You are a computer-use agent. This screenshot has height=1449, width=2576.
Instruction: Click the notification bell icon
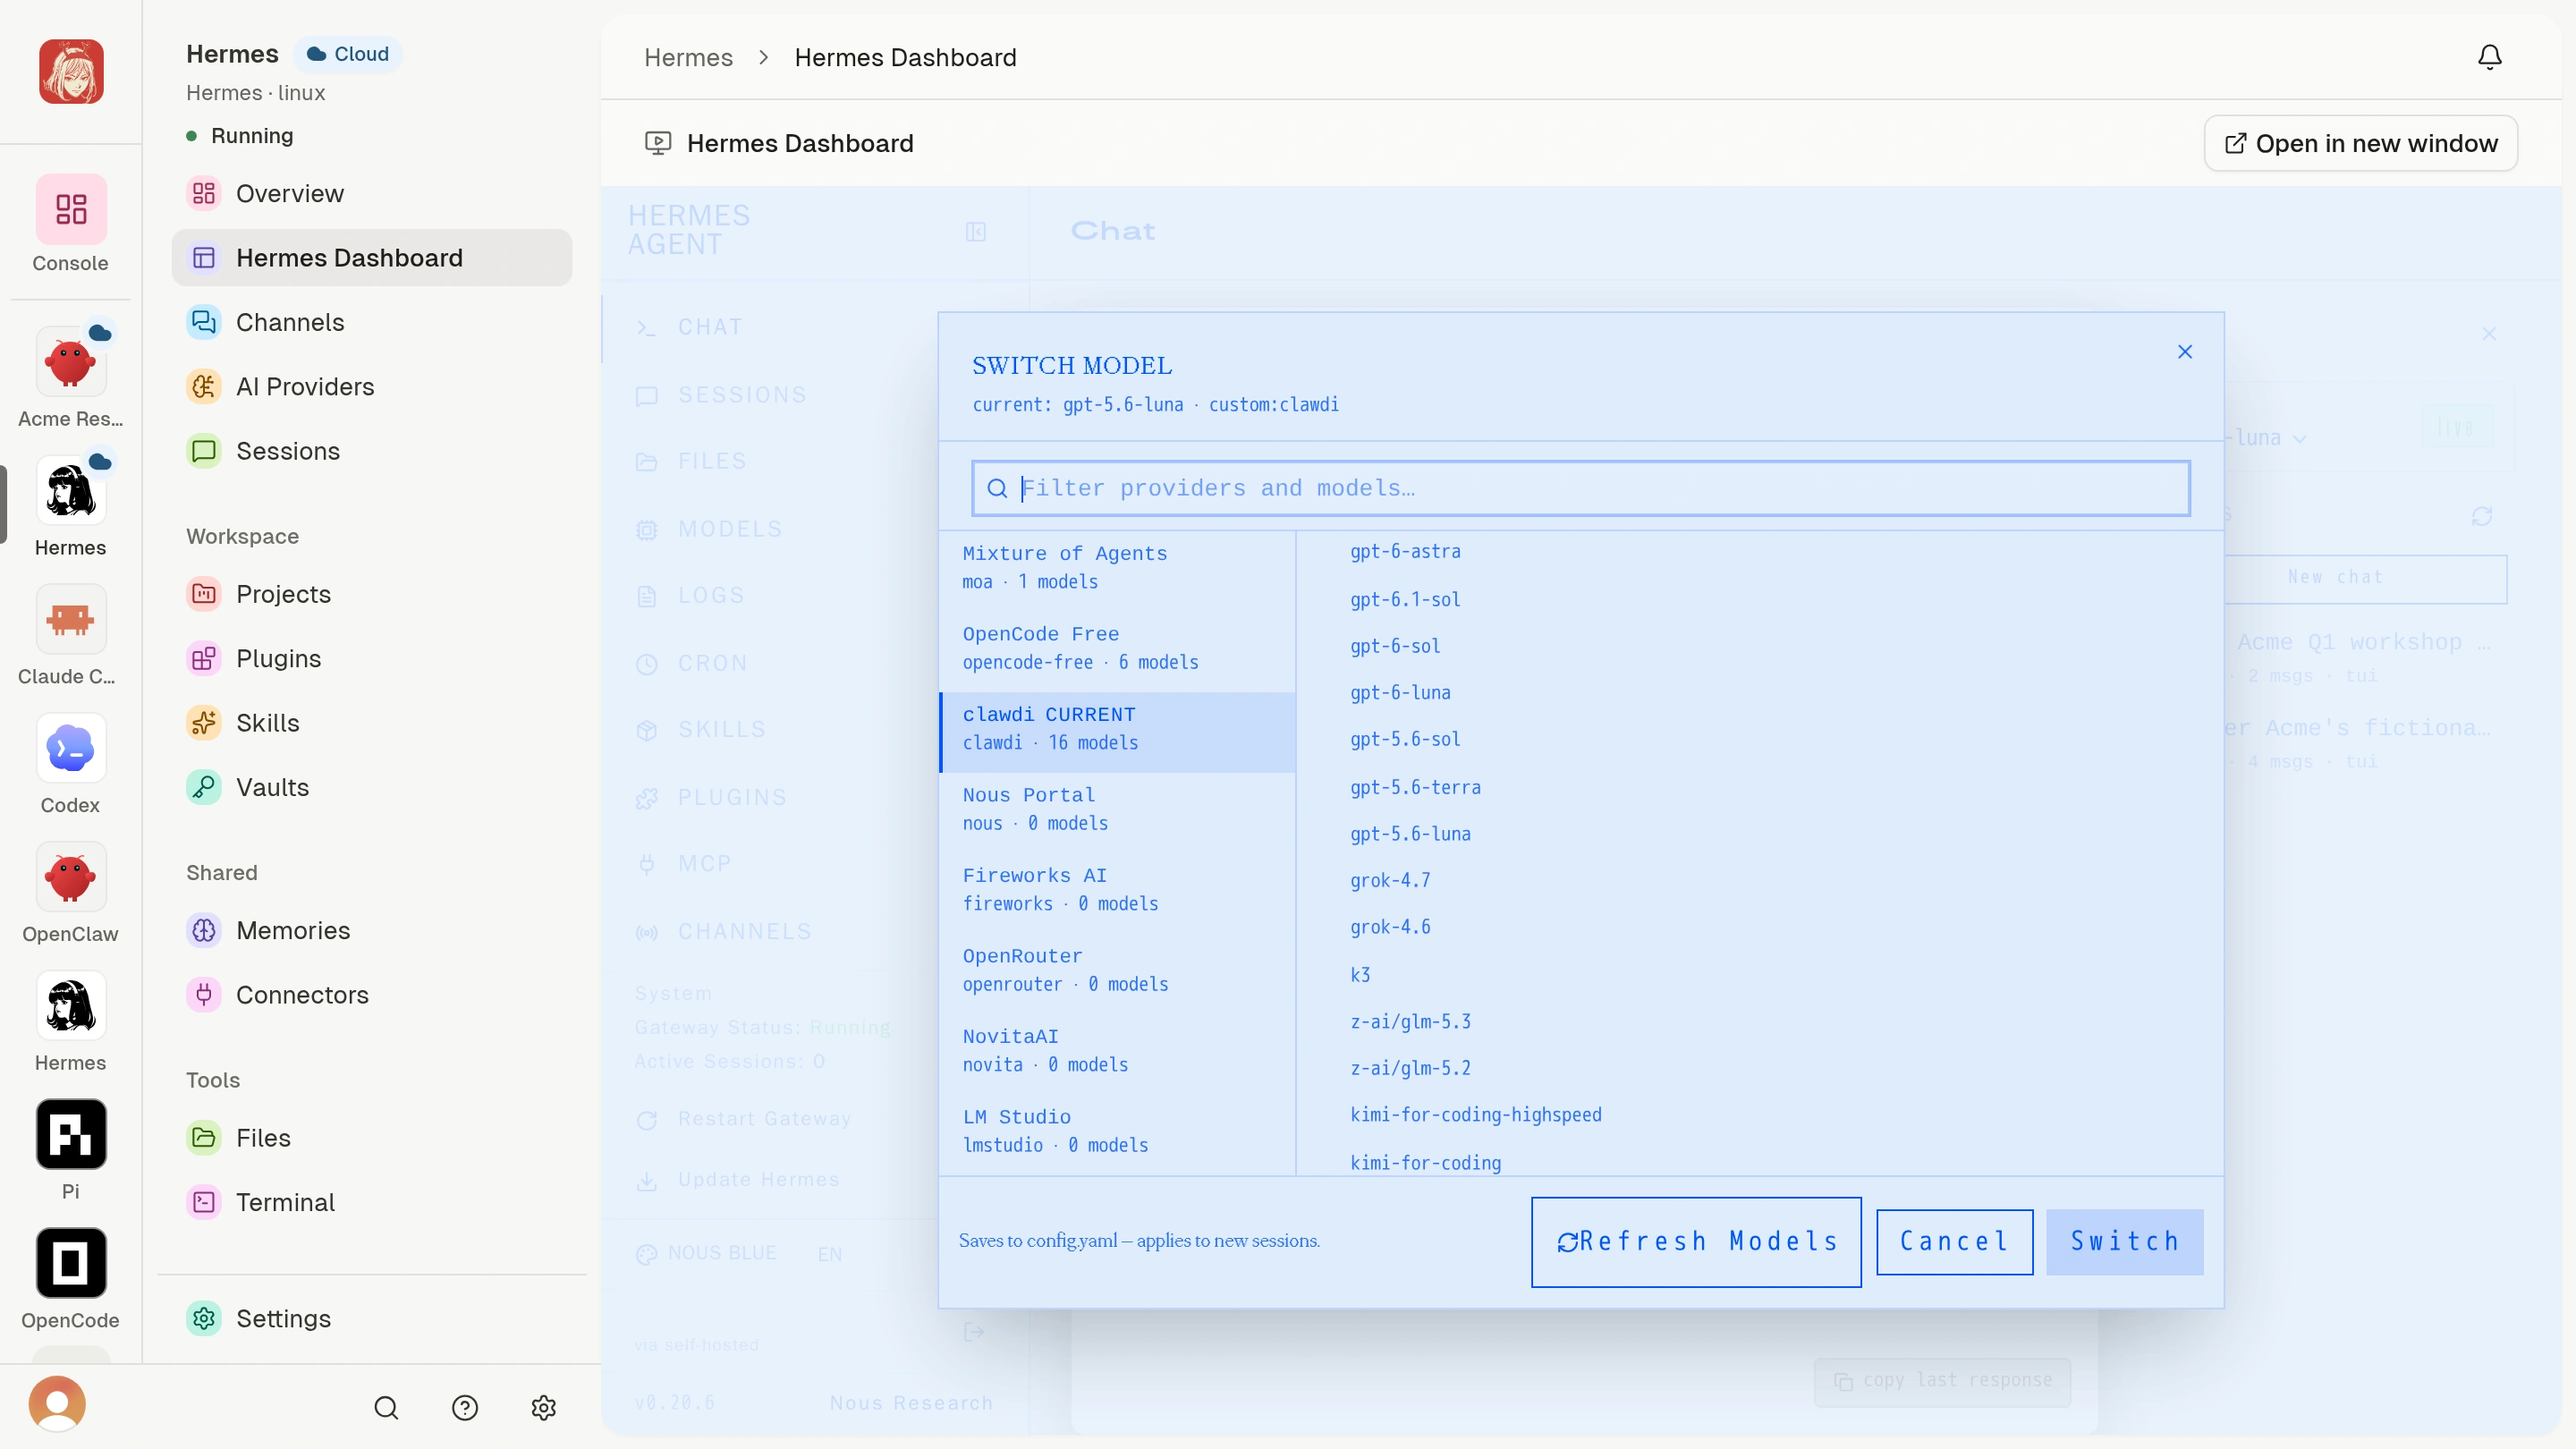coord(2490,57)
